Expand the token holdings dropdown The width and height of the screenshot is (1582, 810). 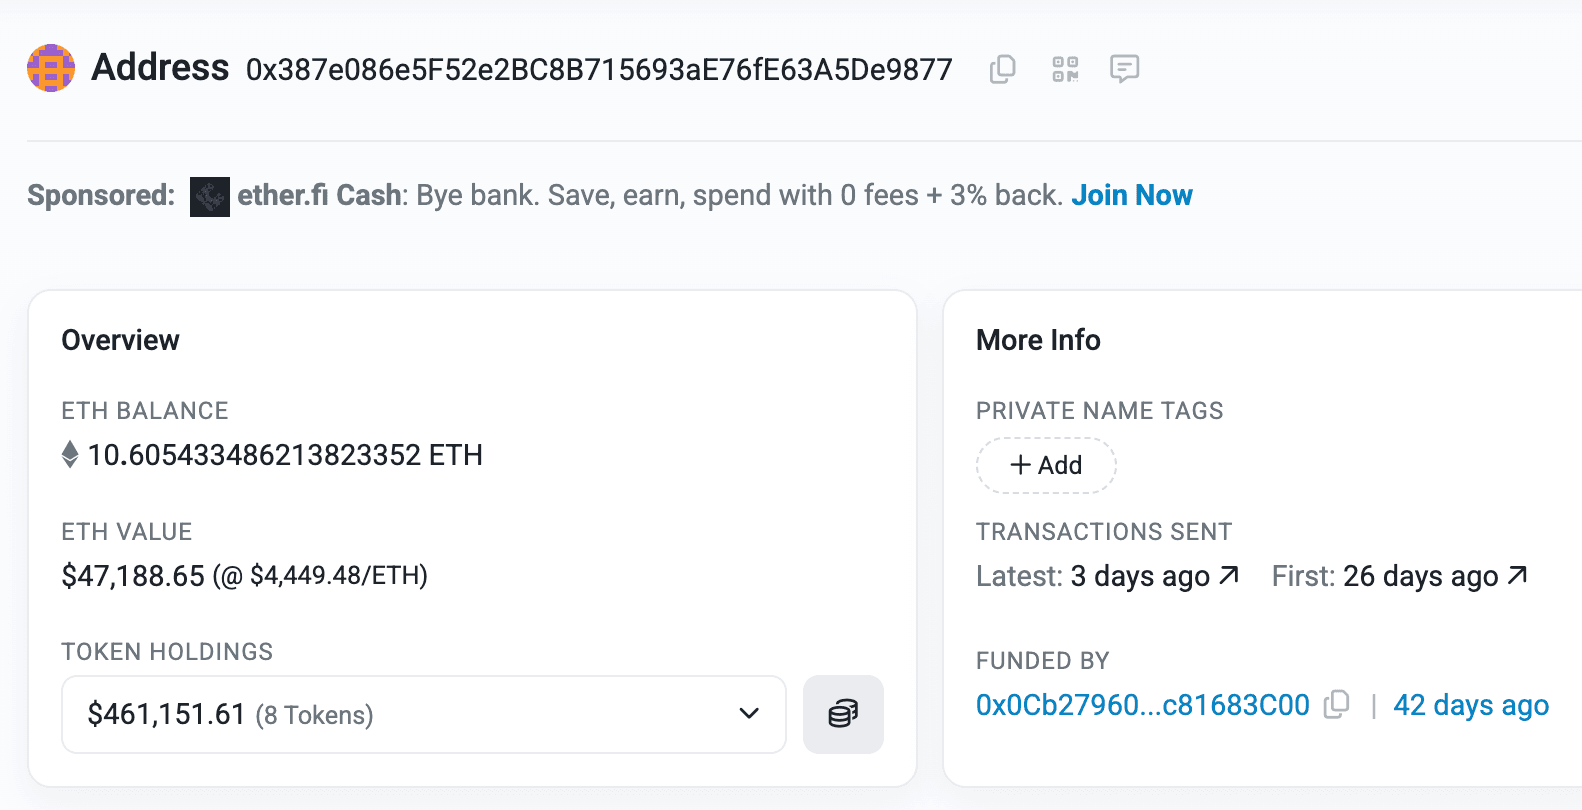coord(424,714)
